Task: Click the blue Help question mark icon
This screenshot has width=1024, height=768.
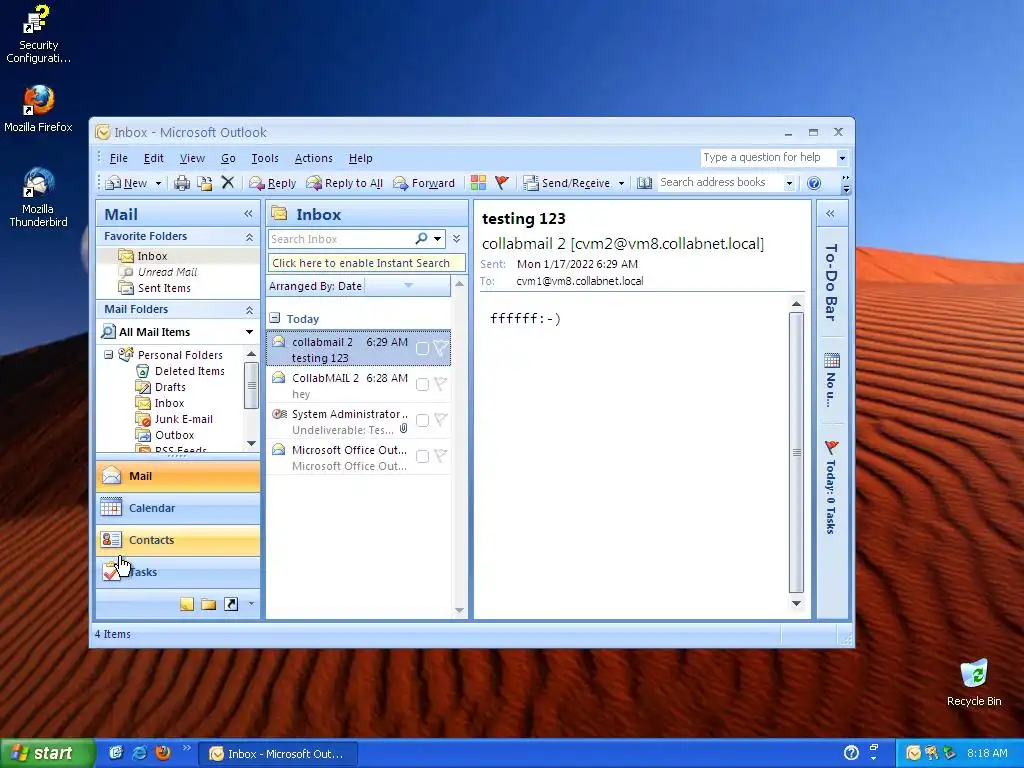Action: coord(814,183)
